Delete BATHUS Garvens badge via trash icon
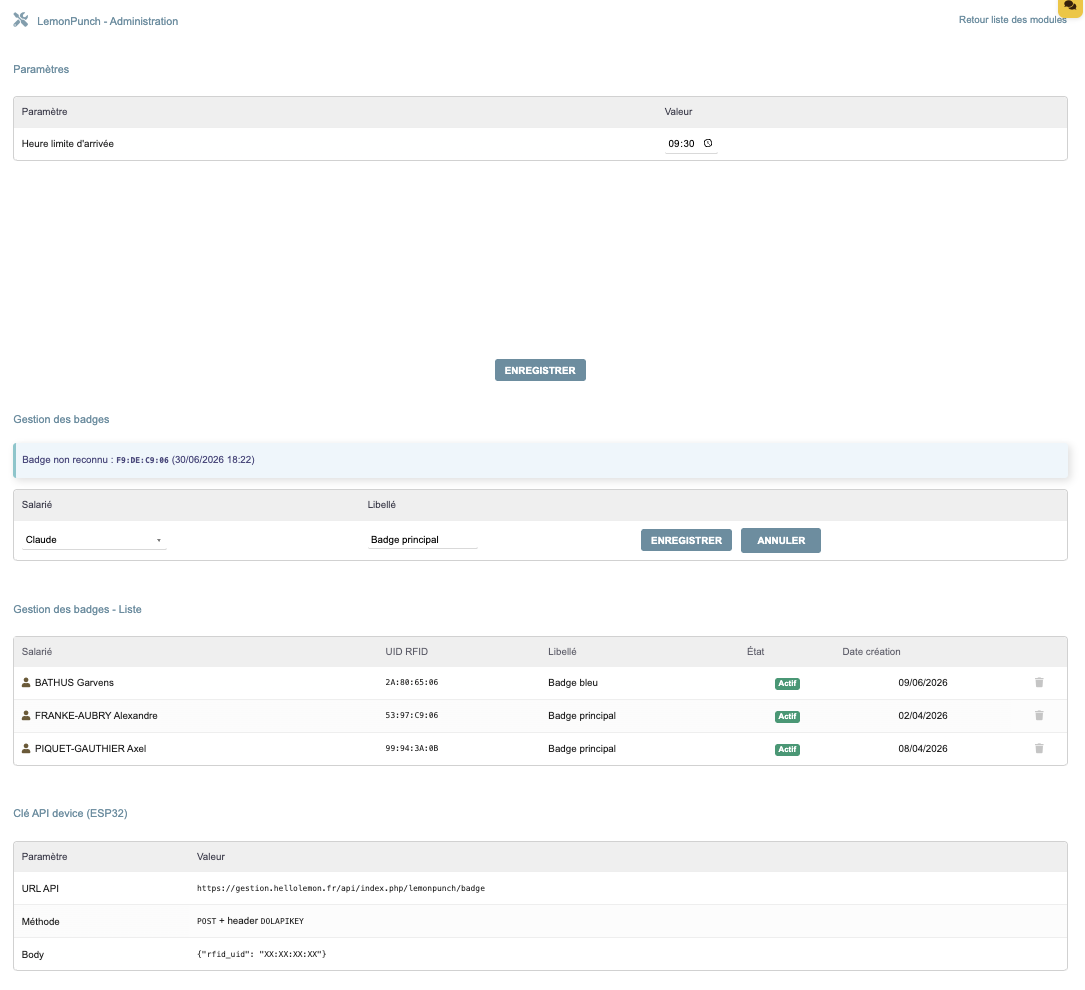 [x=1039, y=682]
